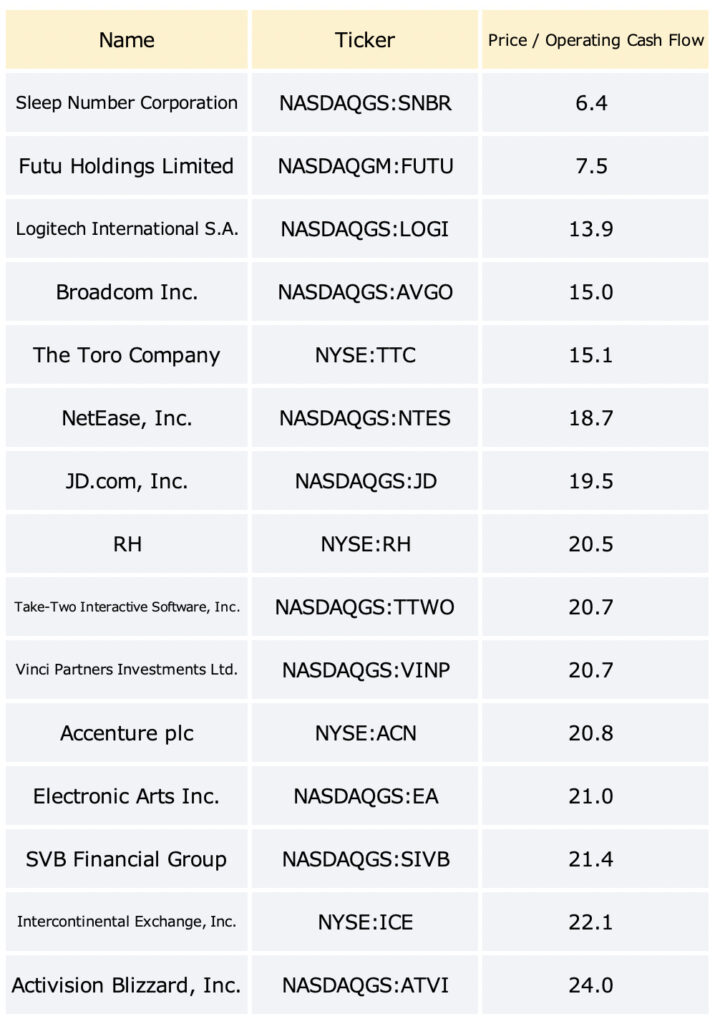The height and width of the screenshot is (1024, 720).
Task: Select the NASDAQGS:ATVI ticker cell
Action: (x=365, y=985)
